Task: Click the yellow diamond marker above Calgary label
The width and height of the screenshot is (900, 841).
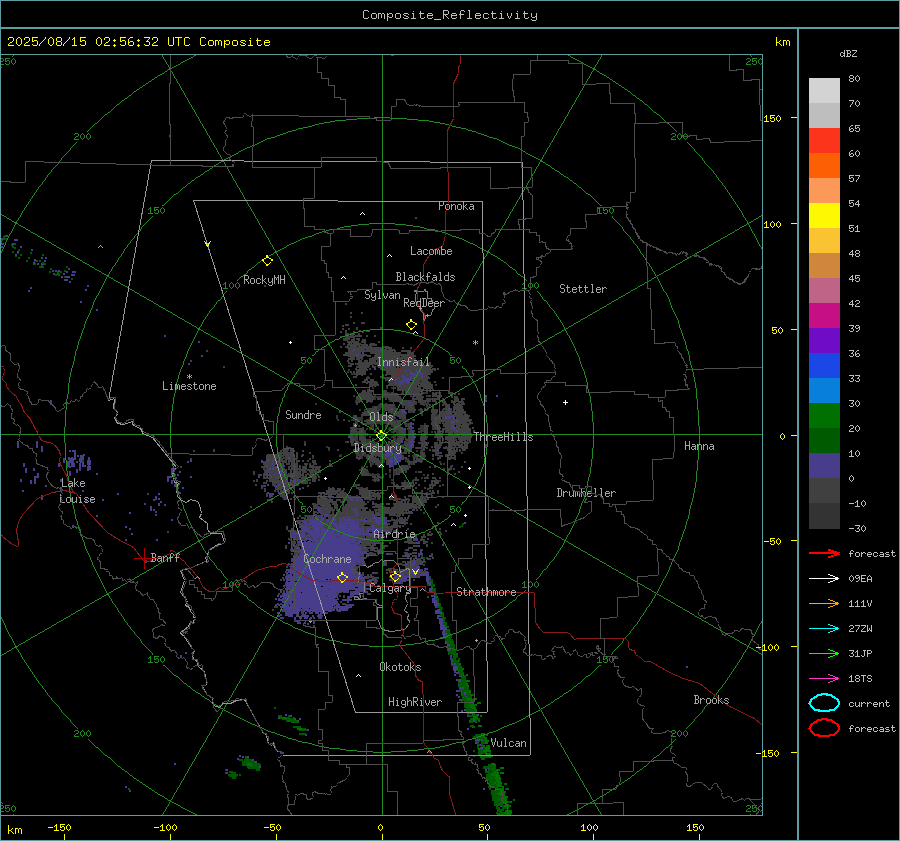Action: click(x=395, y=576)
